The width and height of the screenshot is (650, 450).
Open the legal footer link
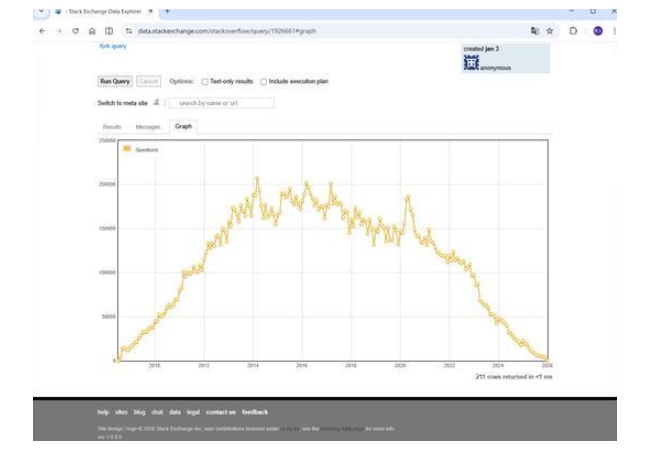193,412
